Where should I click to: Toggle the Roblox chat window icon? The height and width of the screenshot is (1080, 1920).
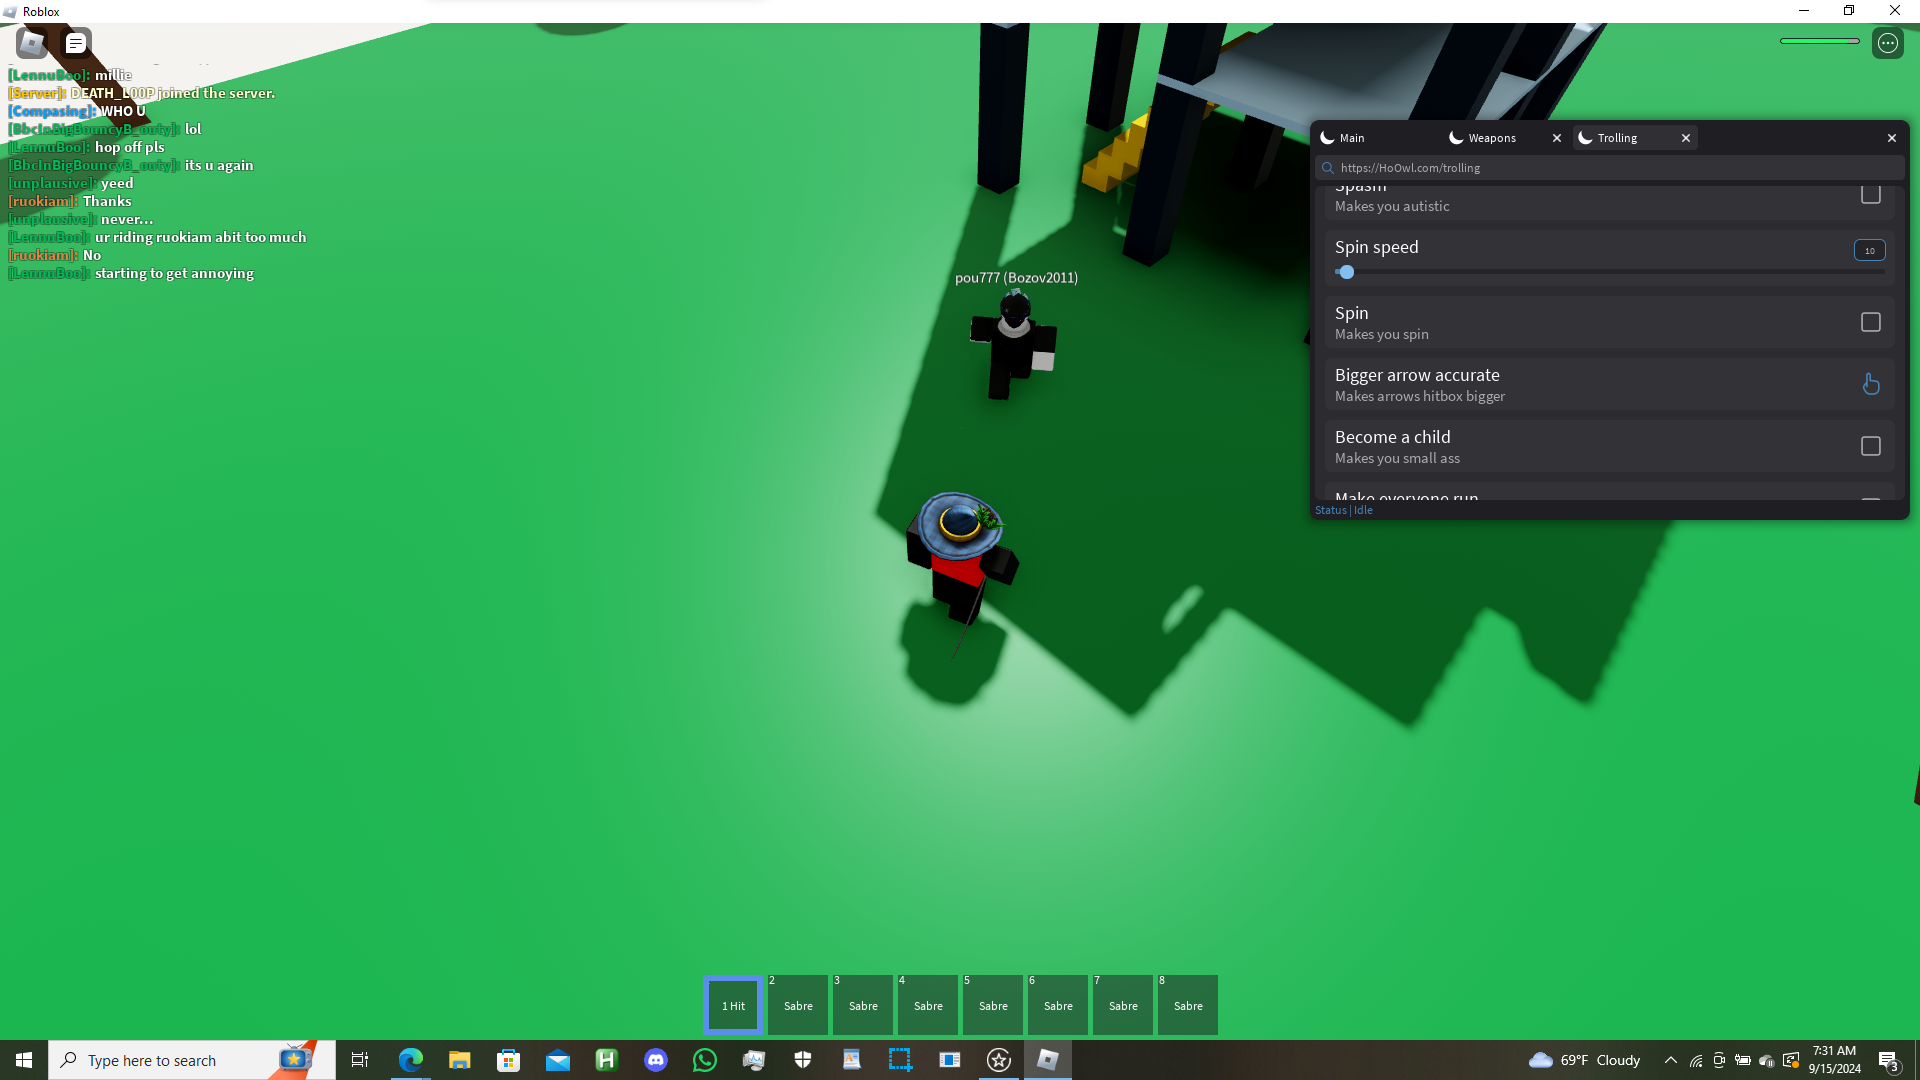click(76, 43)
